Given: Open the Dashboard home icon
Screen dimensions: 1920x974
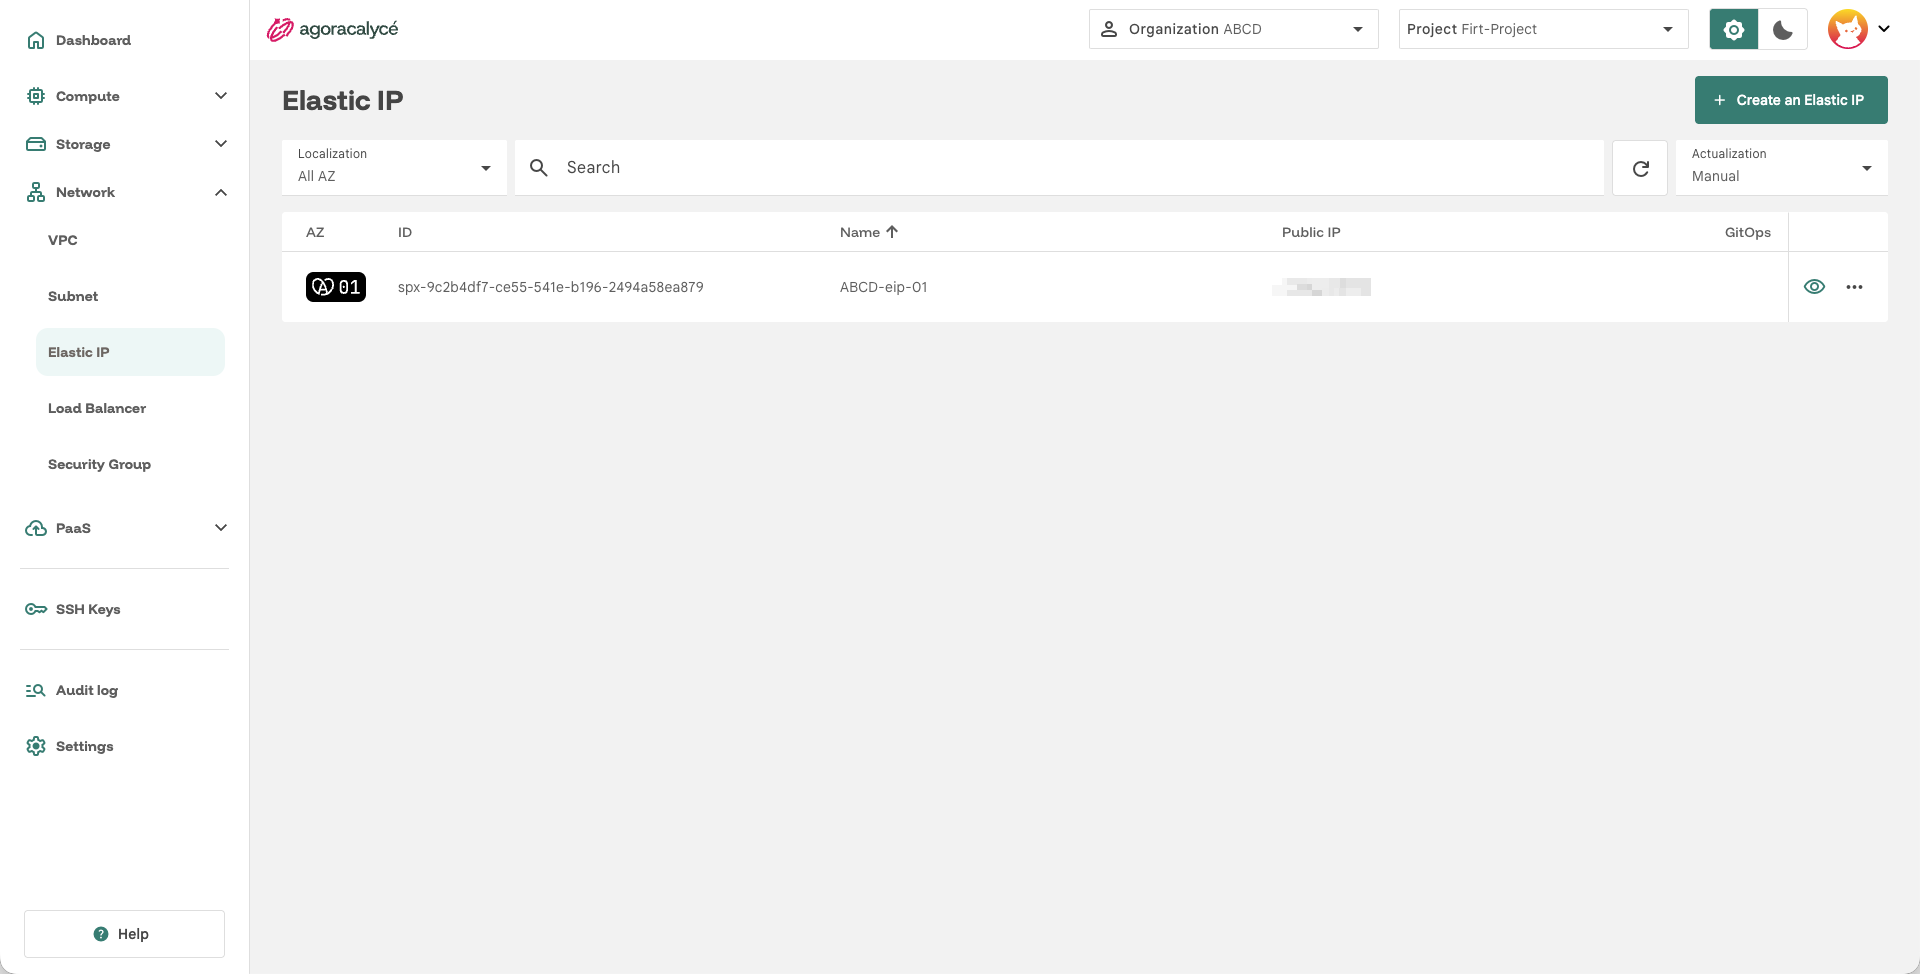Looking at the screenshot, I should click(36, 40).
